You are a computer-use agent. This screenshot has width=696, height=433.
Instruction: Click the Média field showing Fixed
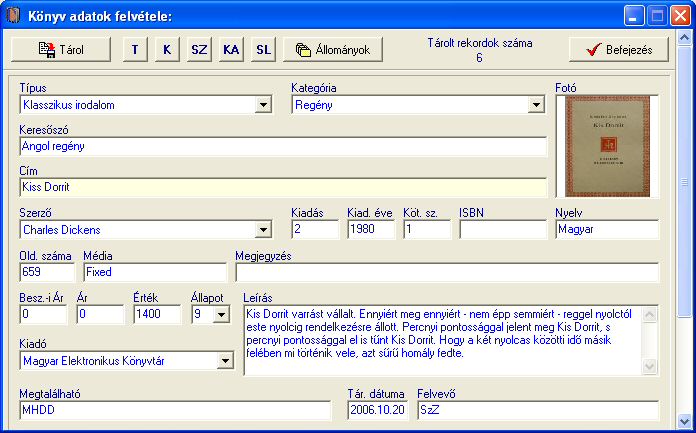[x=155, y=272]
